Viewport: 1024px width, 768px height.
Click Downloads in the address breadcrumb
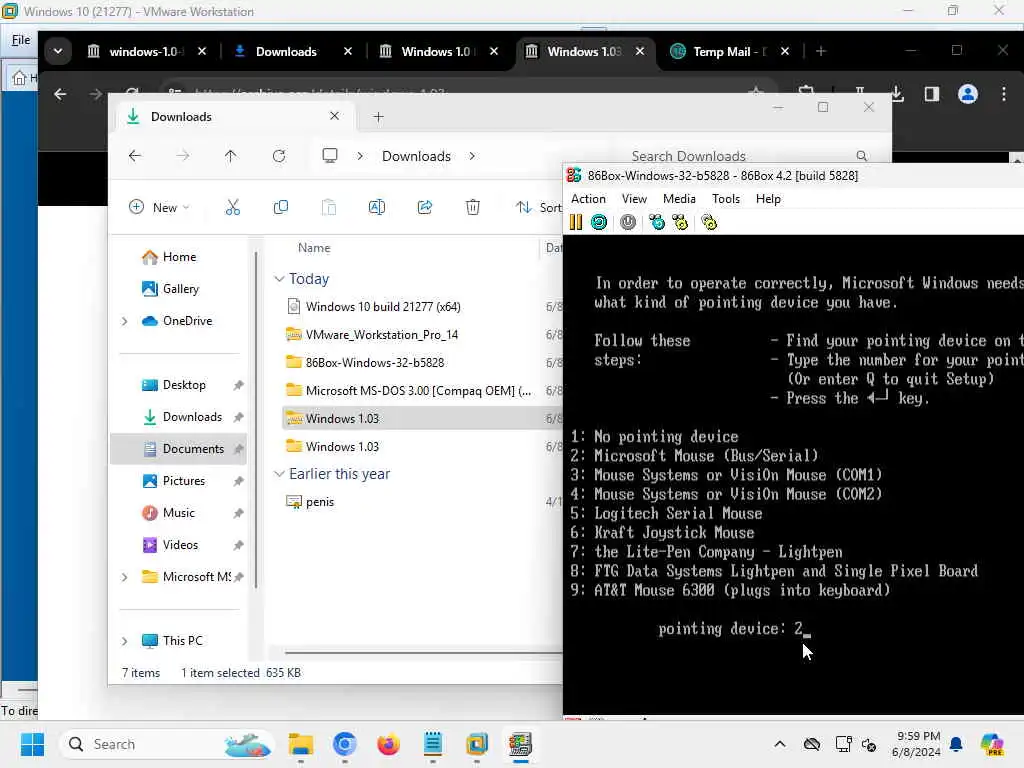[416, 156]
